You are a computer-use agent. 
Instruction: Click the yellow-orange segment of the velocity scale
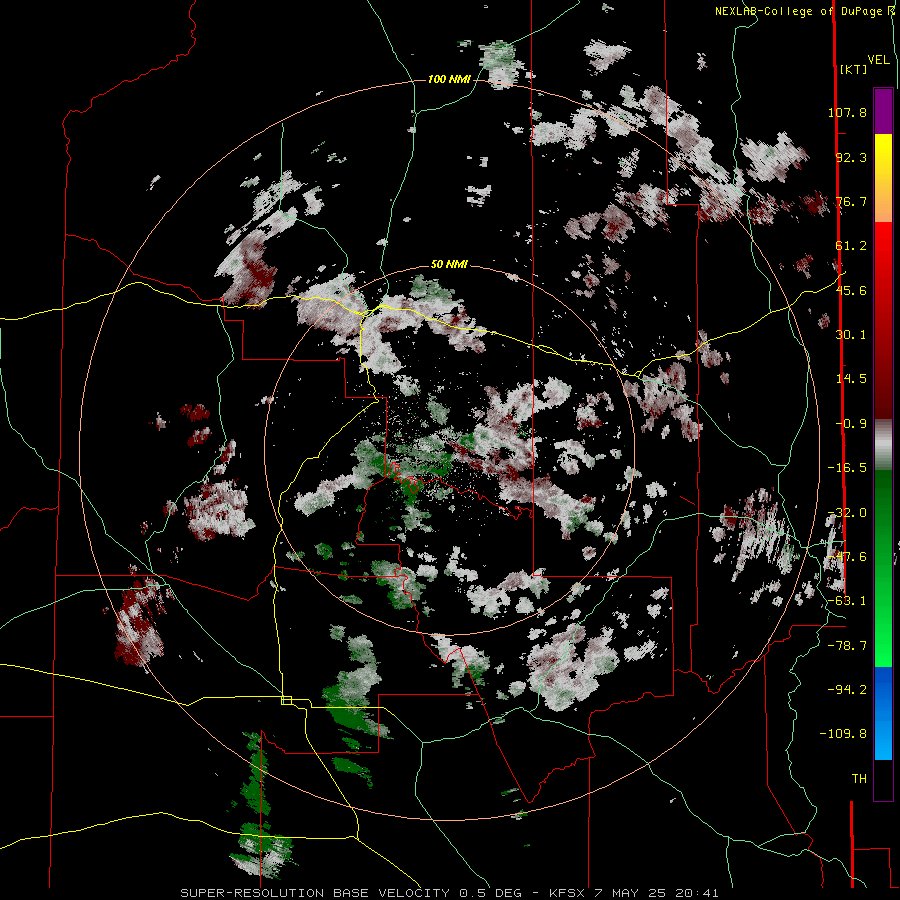coord(883,178)
